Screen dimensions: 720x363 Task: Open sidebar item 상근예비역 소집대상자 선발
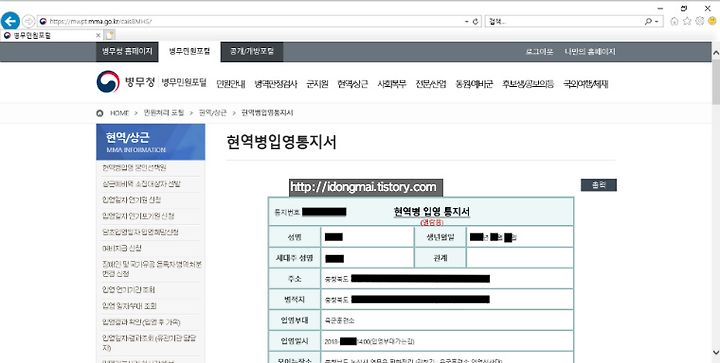(141, 184)
